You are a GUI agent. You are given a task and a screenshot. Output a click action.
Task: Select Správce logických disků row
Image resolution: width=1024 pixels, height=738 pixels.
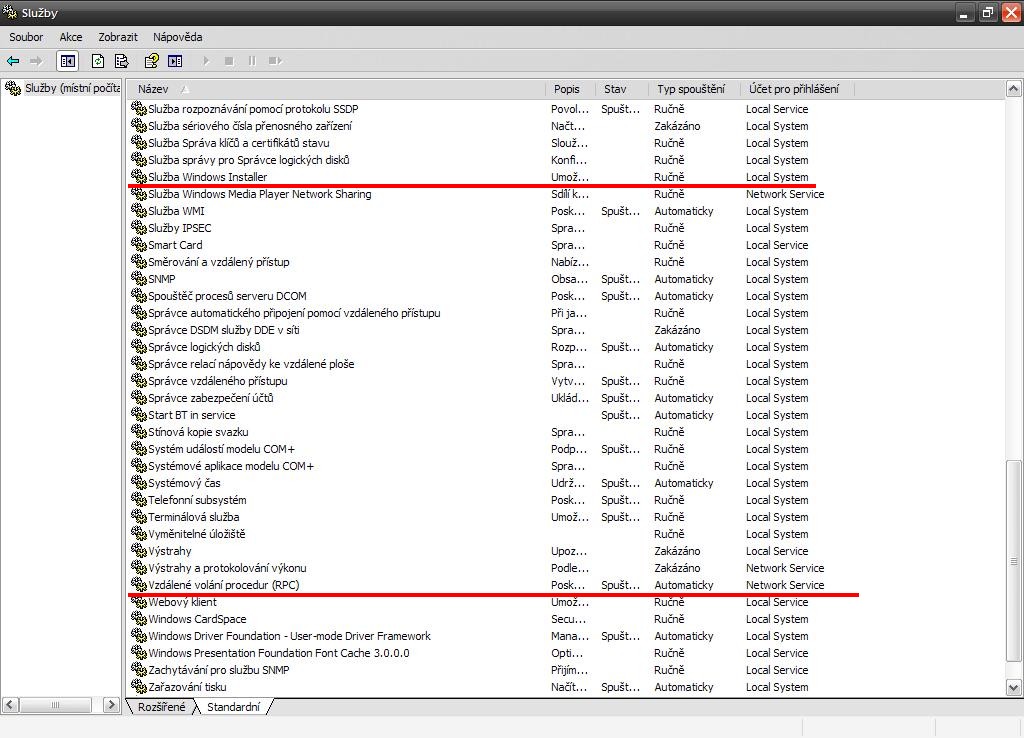(x=204, y=347)
